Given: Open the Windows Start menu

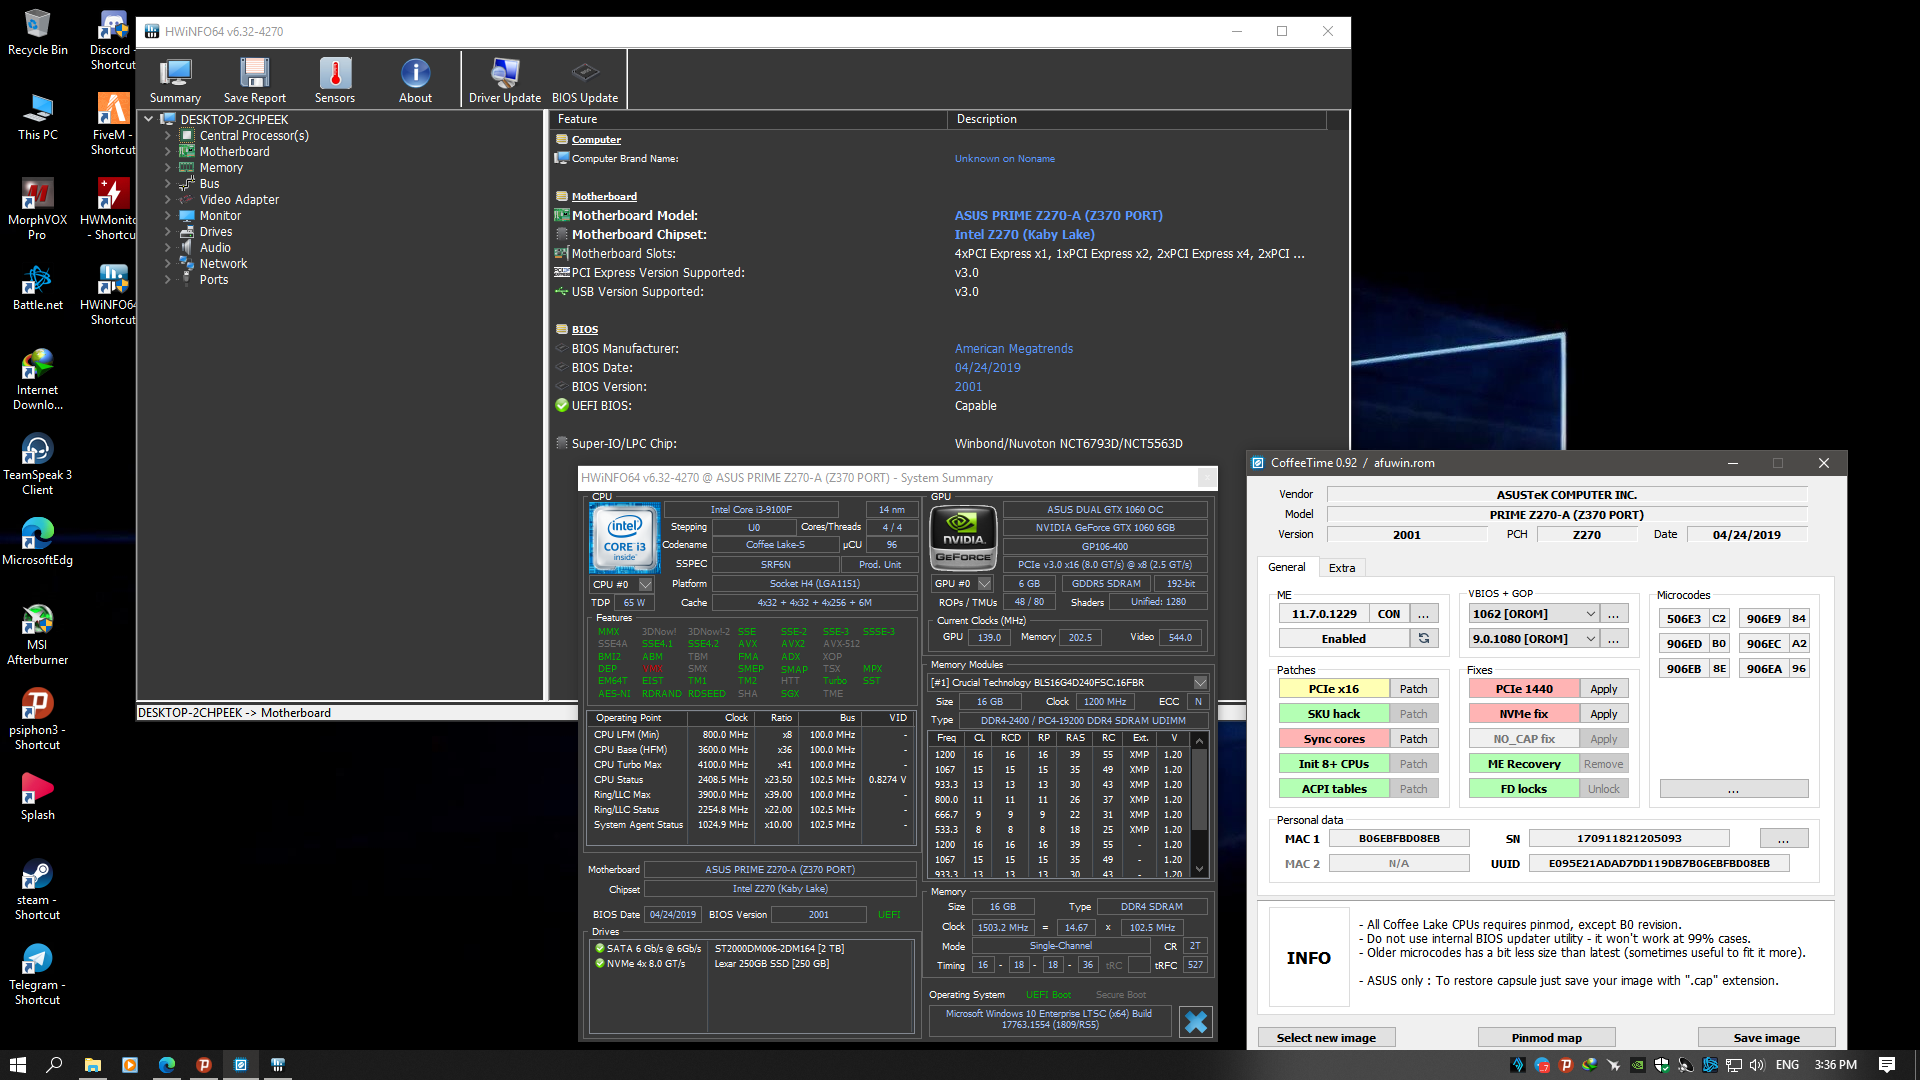Looking at the screenshot, I should [17, 1065].
